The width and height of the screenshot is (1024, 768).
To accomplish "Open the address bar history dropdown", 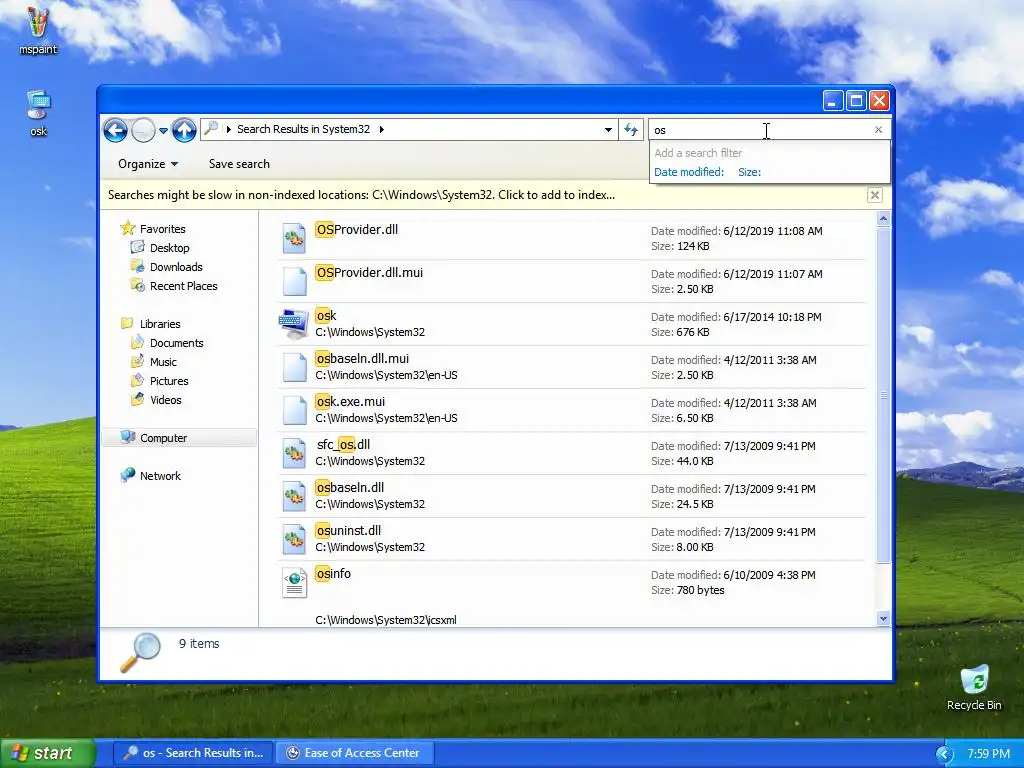I will coord(608,129).
